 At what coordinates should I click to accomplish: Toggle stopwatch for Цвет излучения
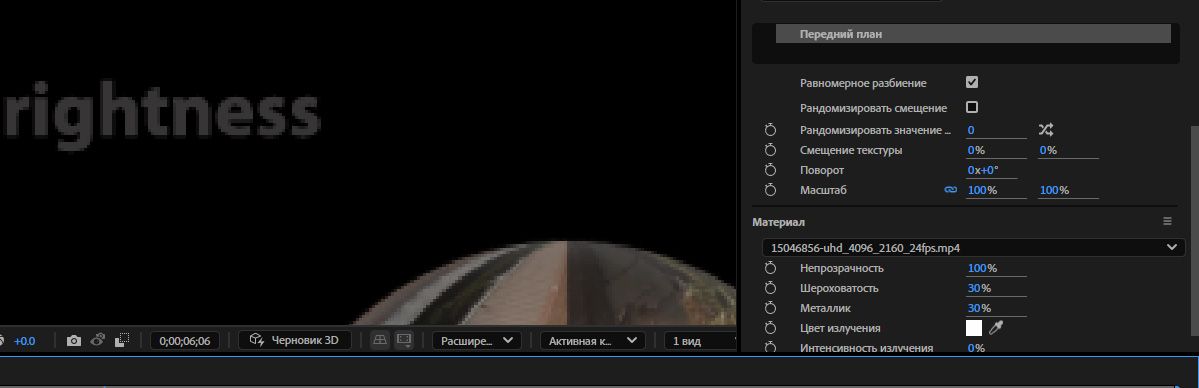click(x=770, y=328)
